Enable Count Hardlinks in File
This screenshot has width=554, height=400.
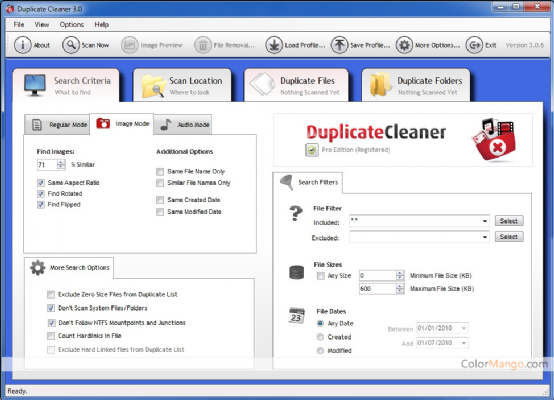pyautogui.click(x=51, y=336)
